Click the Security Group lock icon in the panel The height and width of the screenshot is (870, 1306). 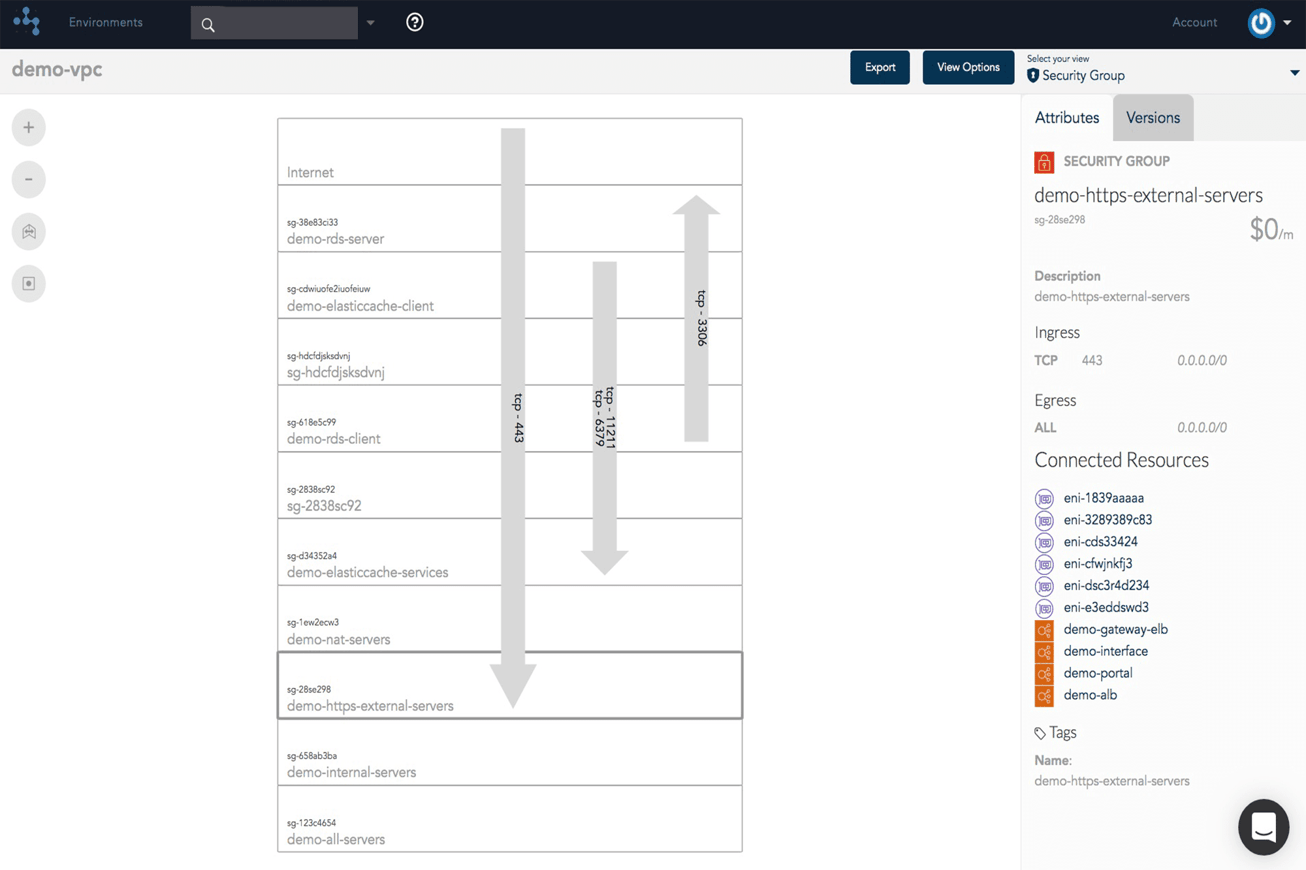pos(1044,161)
